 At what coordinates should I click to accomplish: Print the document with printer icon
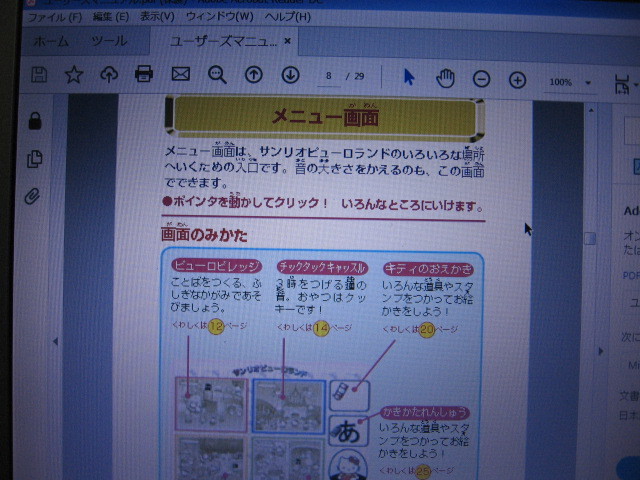point(144,74)
